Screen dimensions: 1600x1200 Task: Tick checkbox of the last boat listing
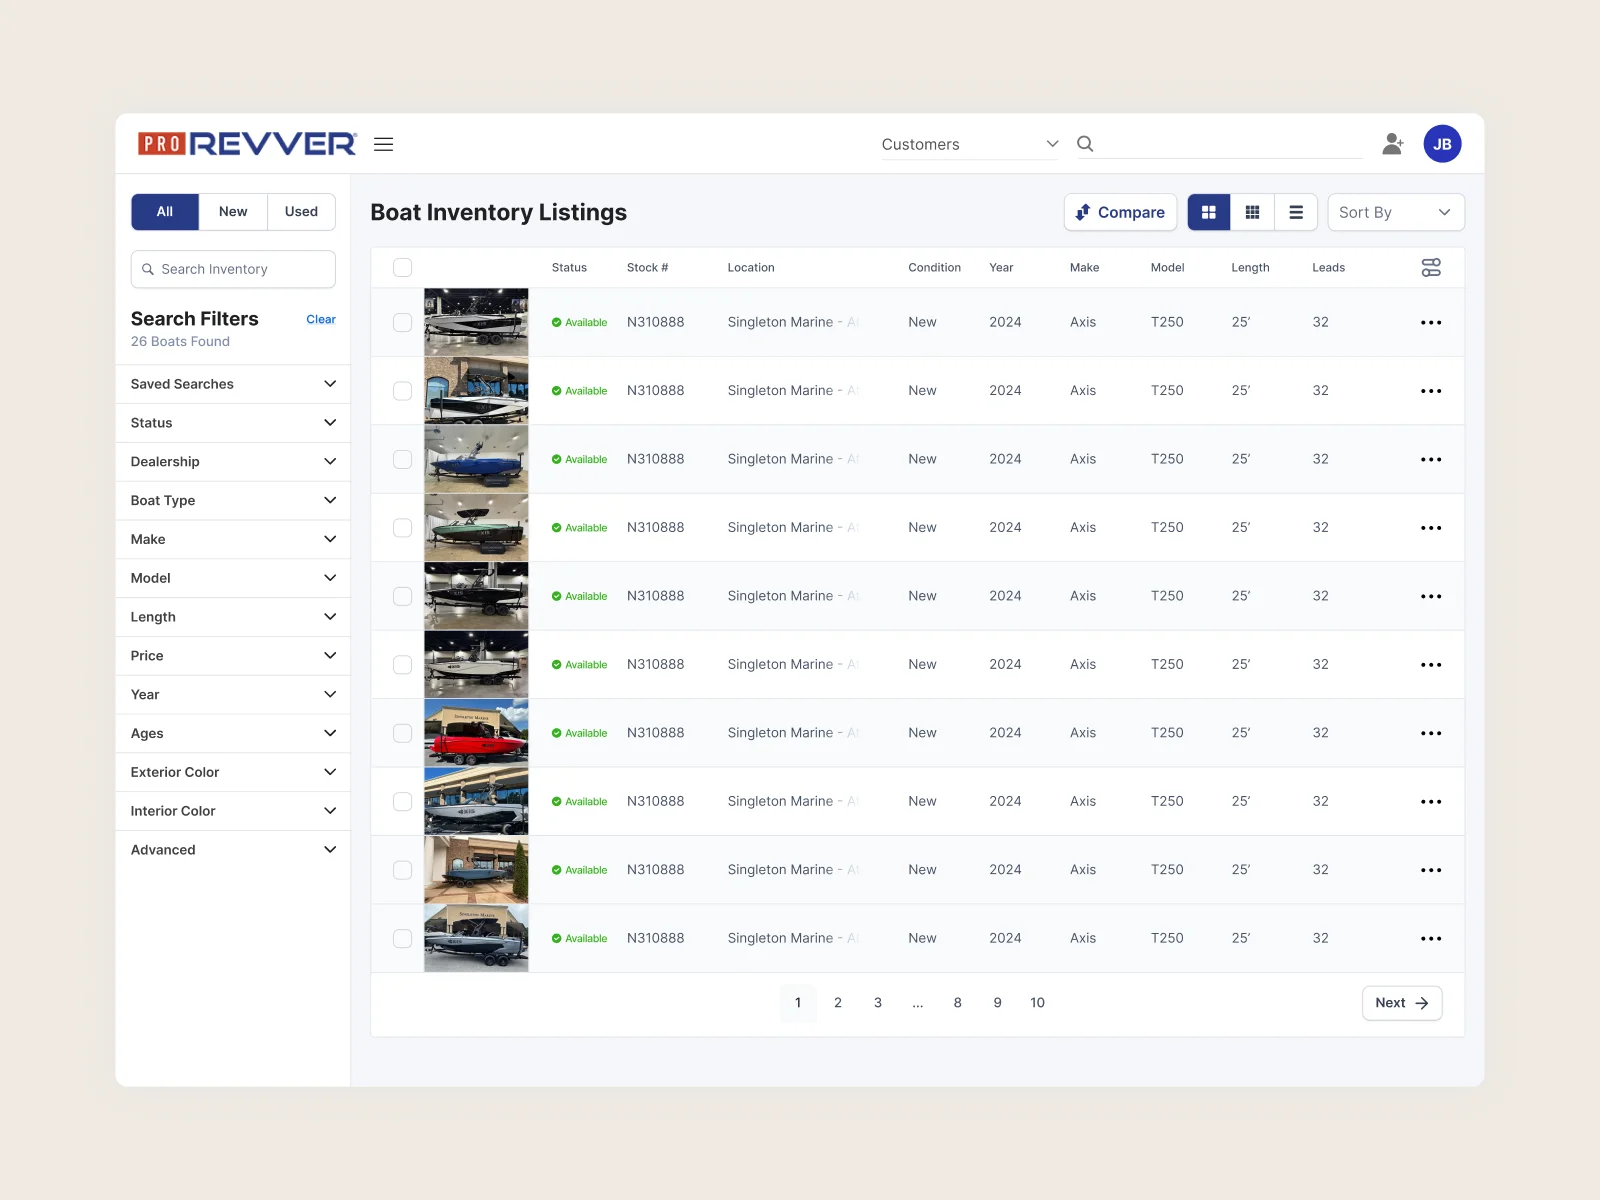402,939
